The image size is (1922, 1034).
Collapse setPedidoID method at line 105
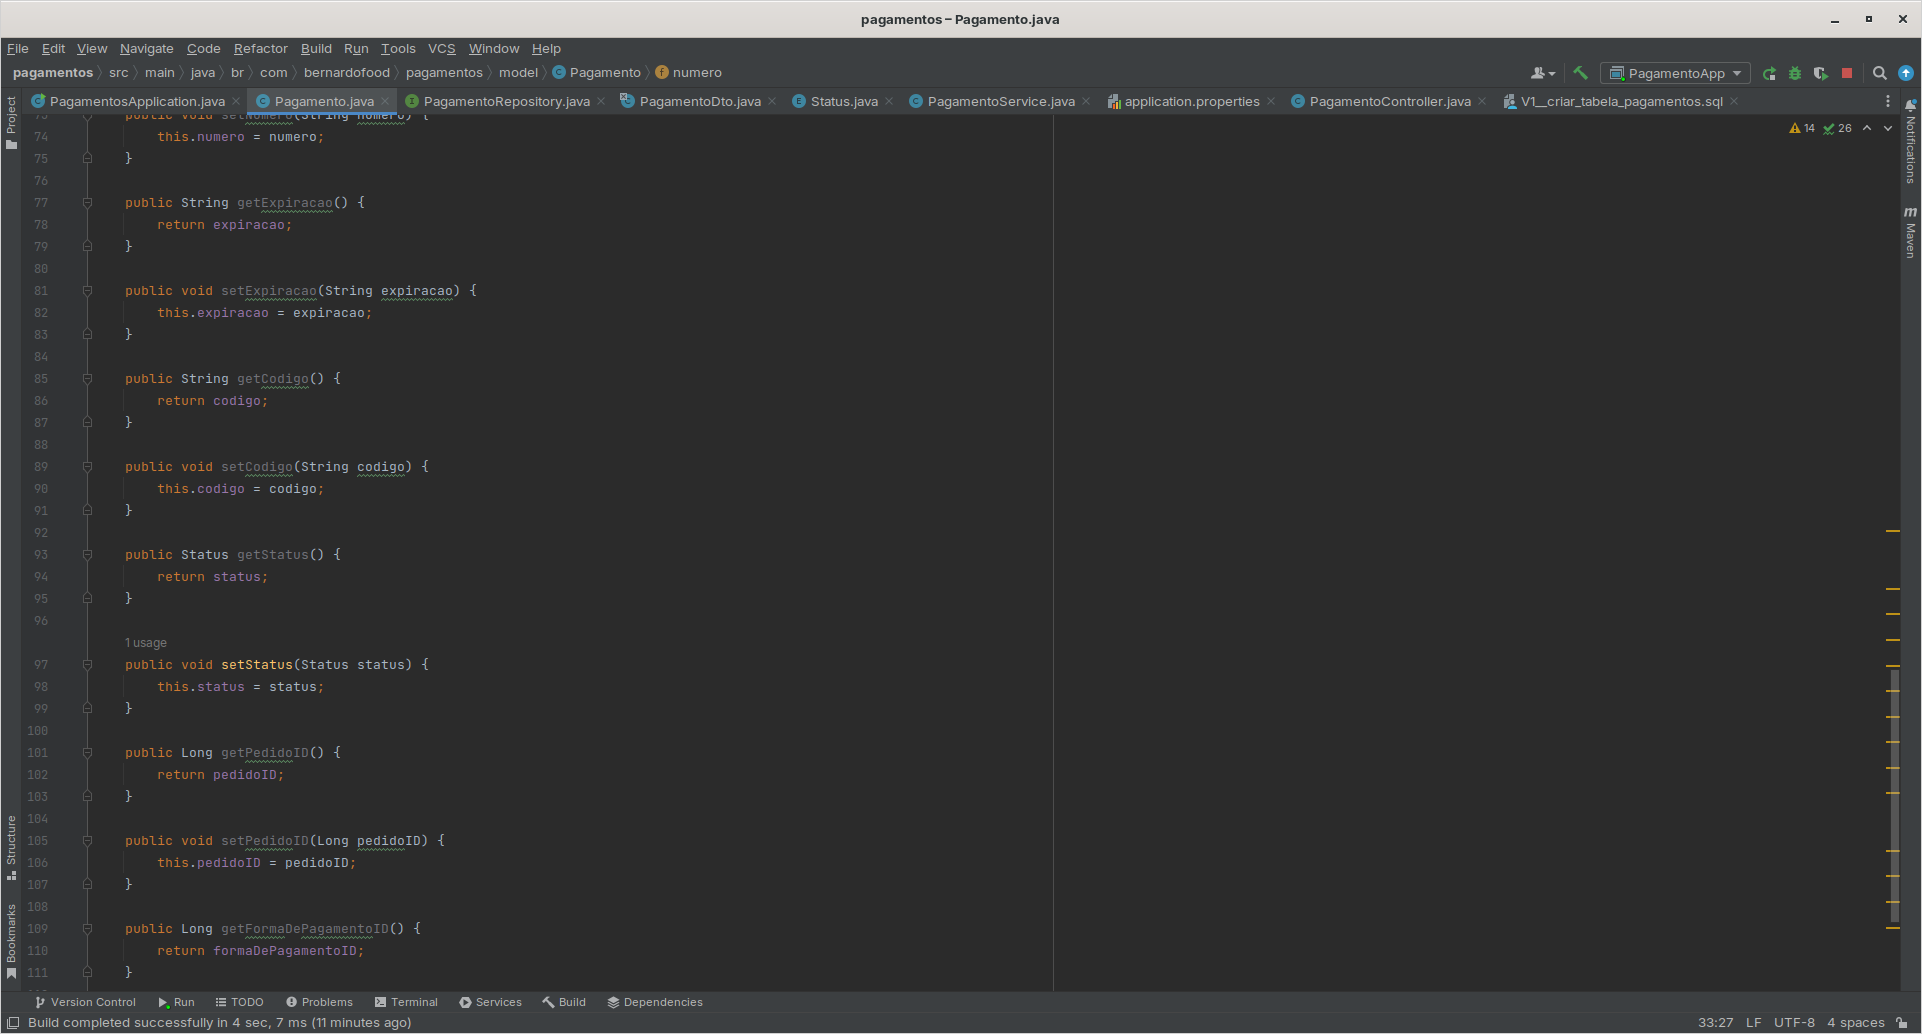(x=87, y=841)
